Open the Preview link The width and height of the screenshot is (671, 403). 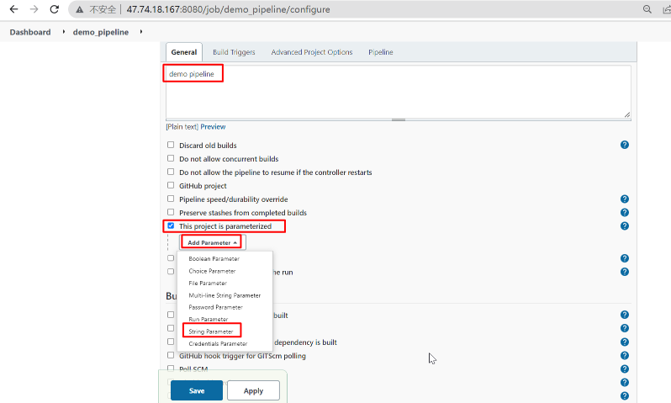(213, 127)
